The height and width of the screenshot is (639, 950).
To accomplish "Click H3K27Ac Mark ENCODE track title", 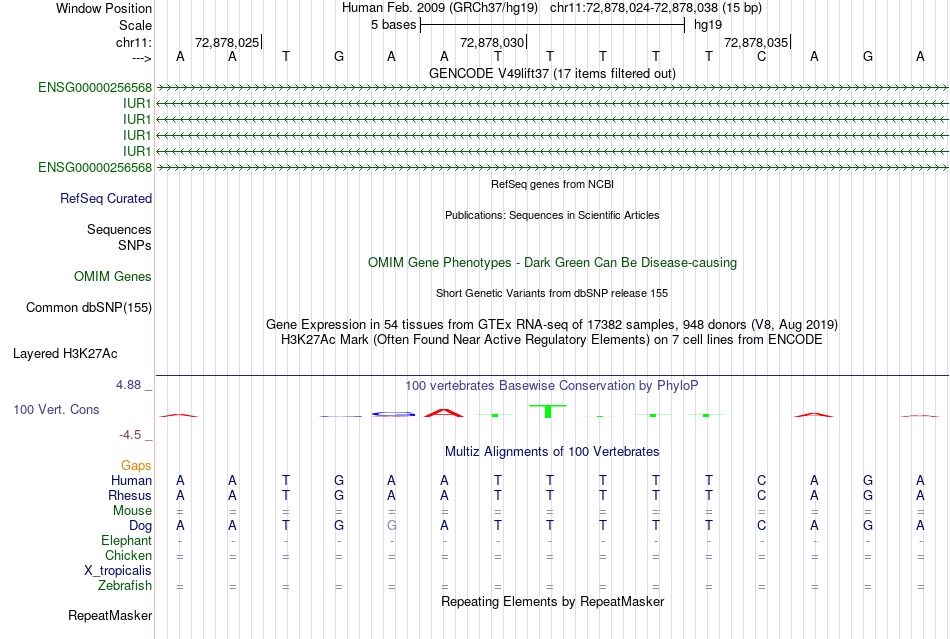I will 552,340.
